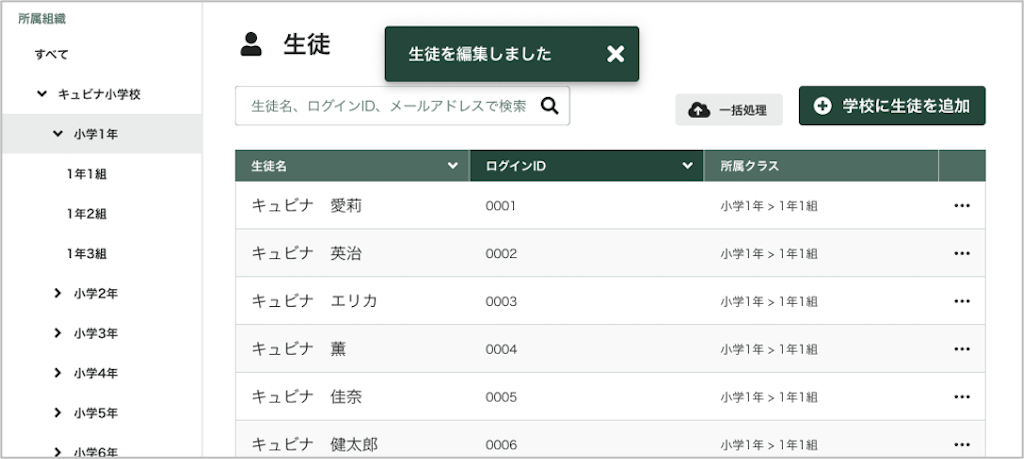Select the 小学1年 label in sidebar
The width and height of the screenshot is (1024, 459).
pyautogui.click(x=95, y=134)
